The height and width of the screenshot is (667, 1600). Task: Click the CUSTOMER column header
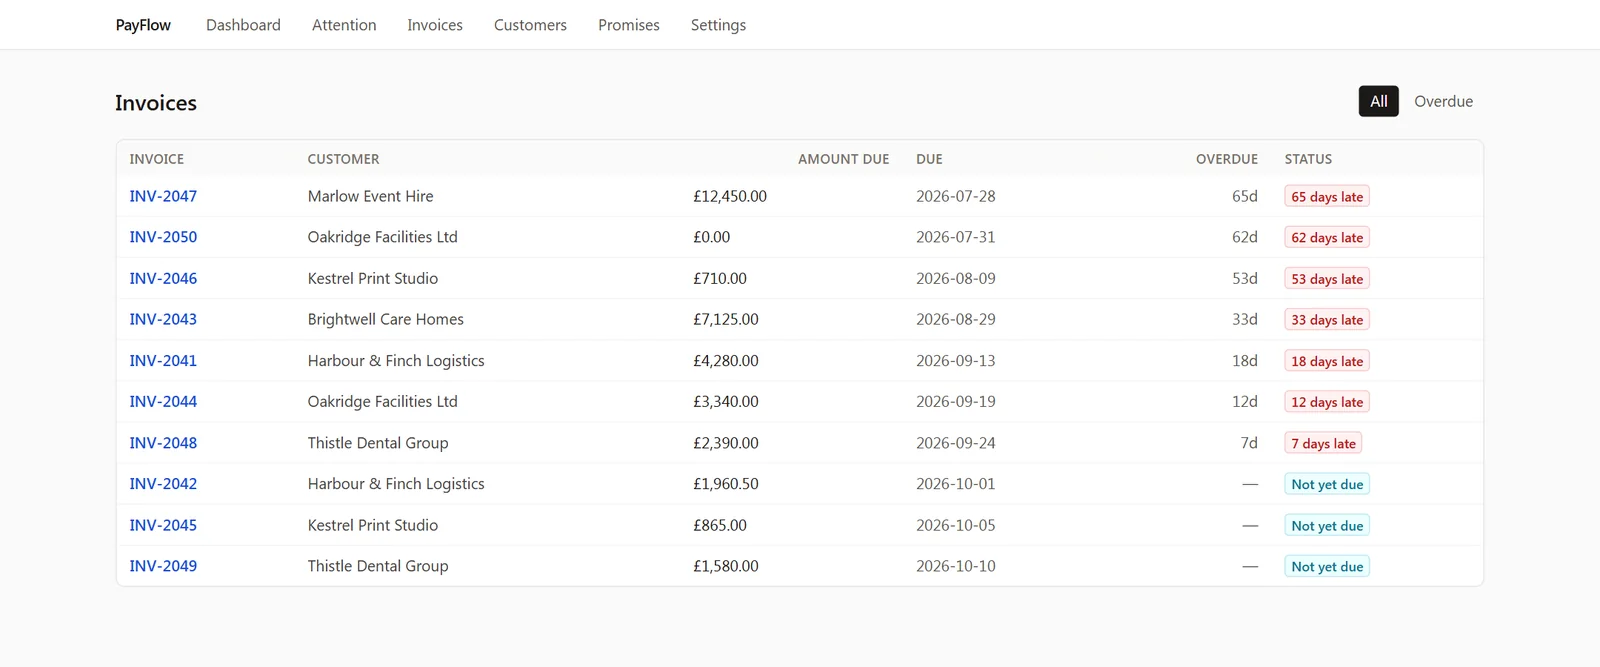point(343,159)
